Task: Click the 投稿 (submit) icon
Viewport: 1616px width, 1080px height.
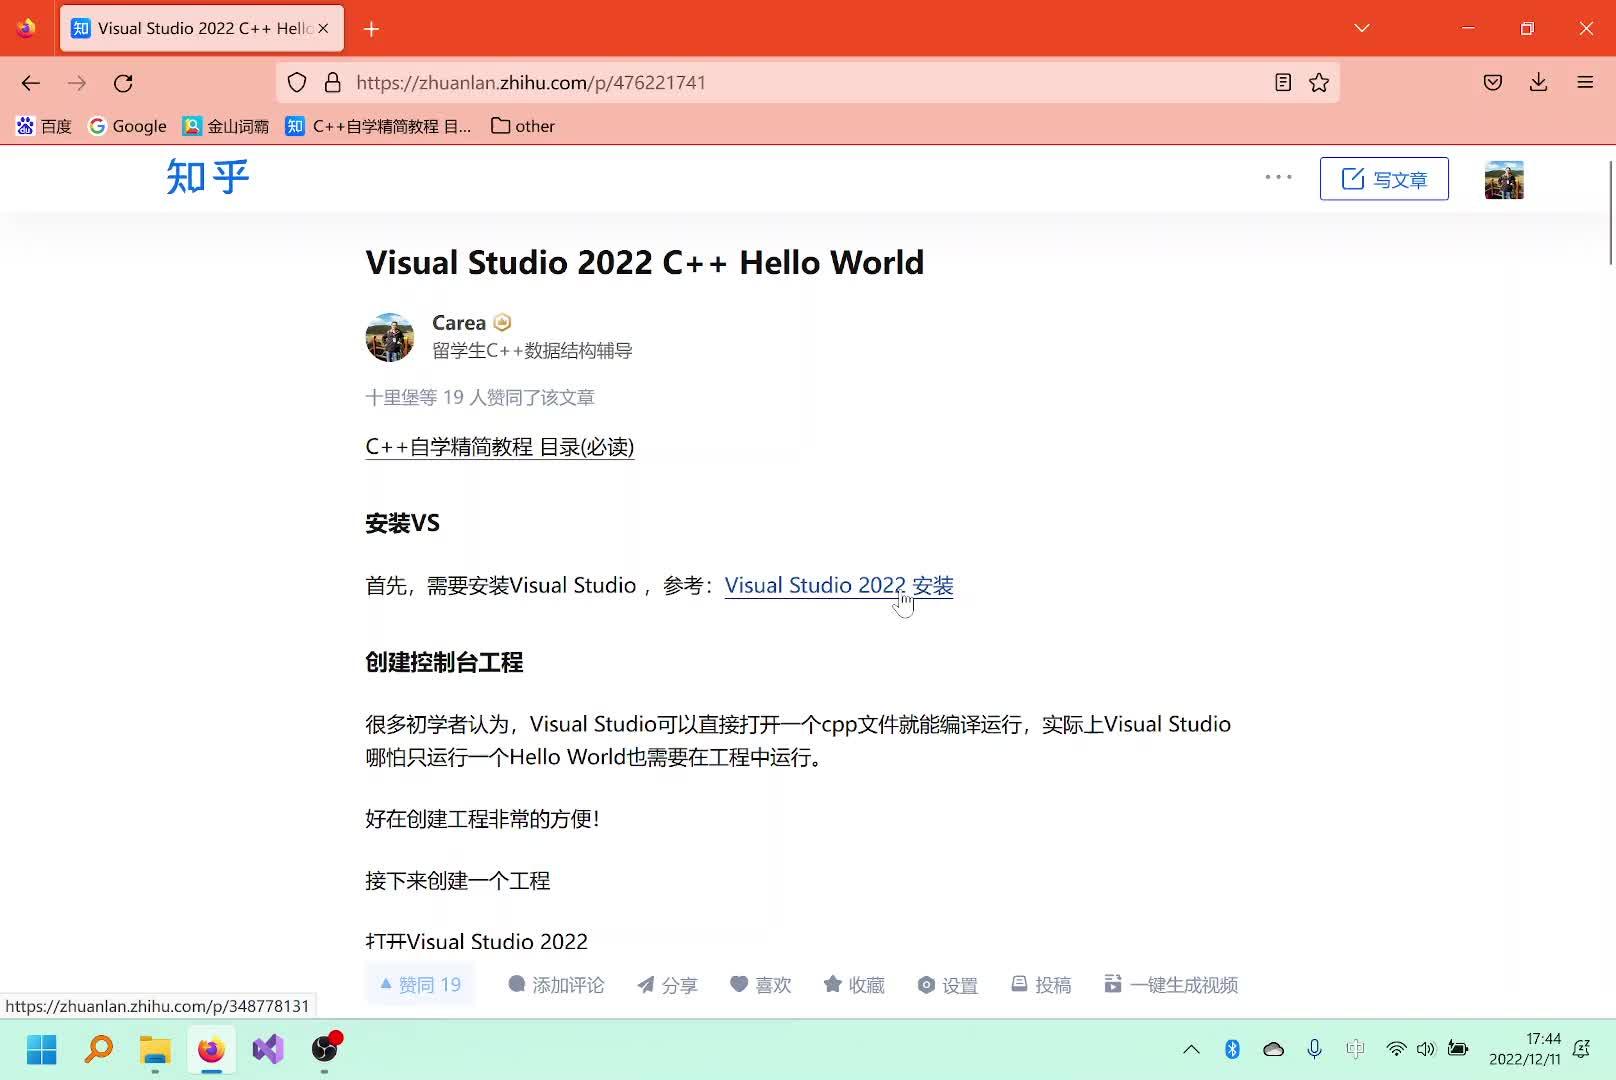Action: click(1019, 984)
